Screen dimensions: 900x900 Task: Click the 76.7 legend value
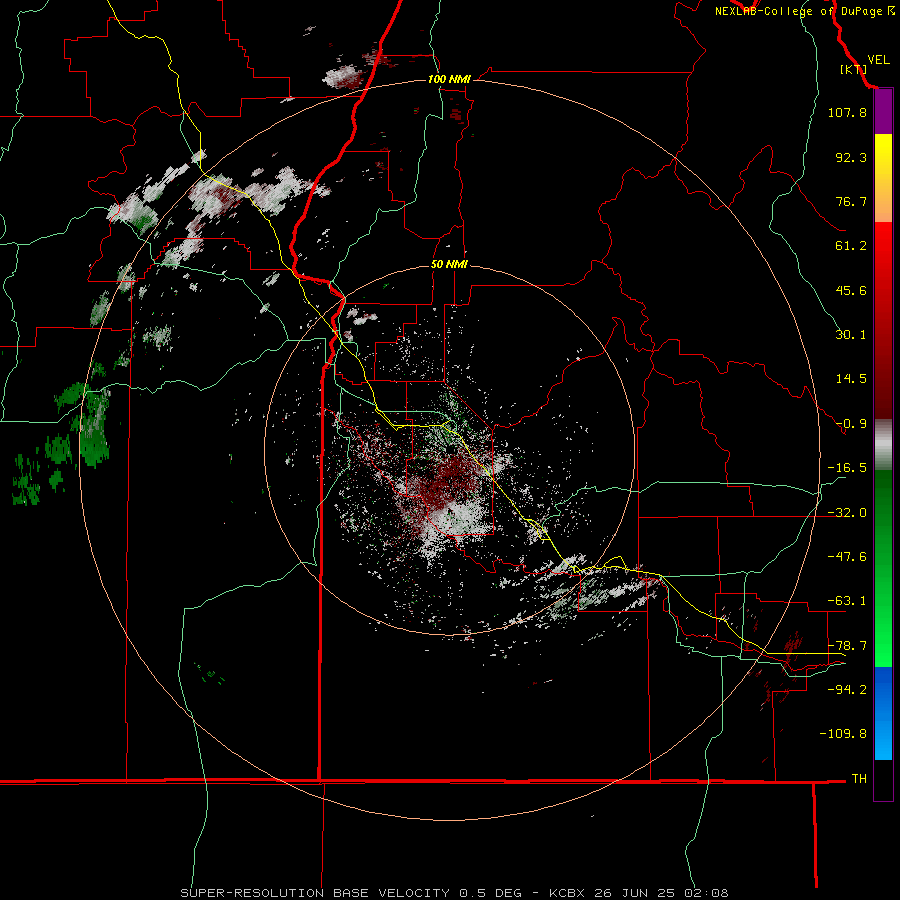851,201
